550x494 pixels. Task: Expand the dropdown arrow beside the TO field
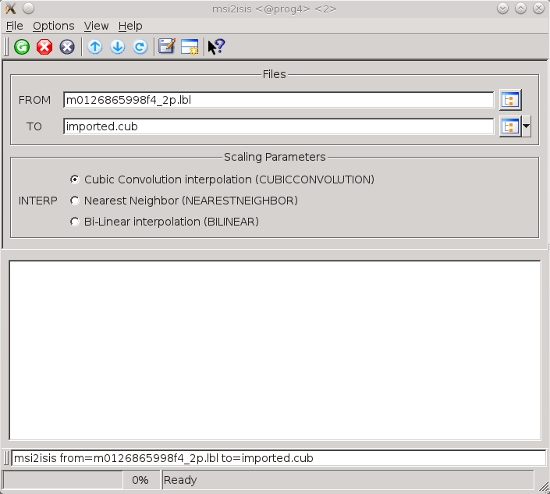point(526,126)
